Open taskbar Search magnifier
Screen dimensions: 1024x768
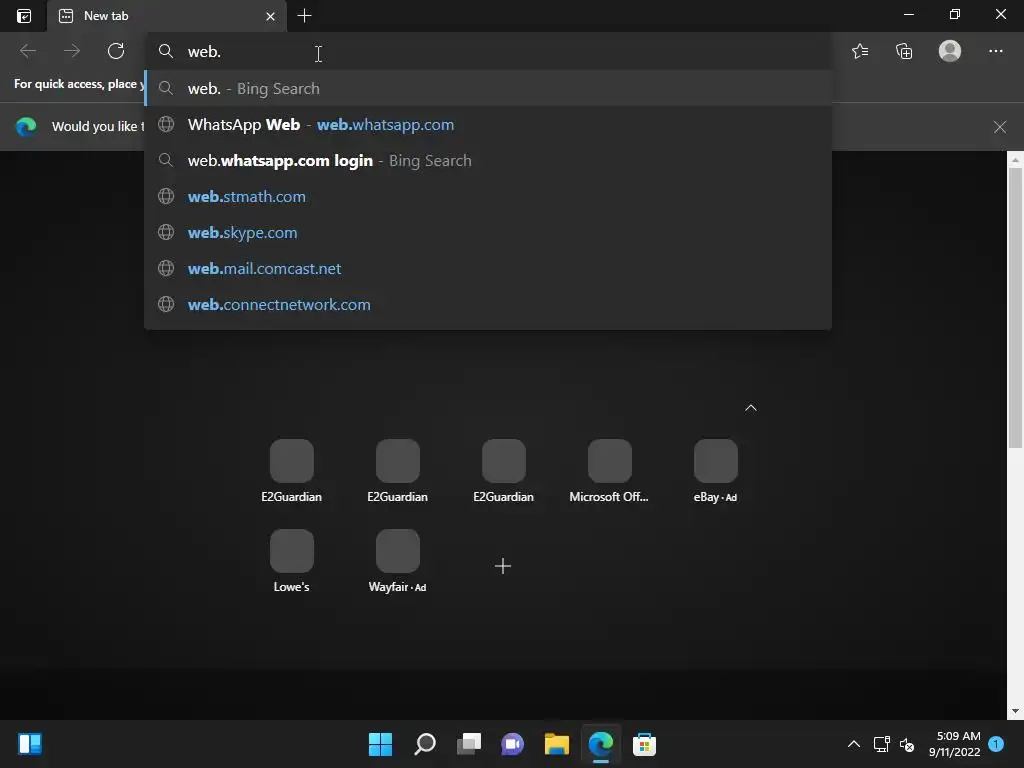(424, 744)
